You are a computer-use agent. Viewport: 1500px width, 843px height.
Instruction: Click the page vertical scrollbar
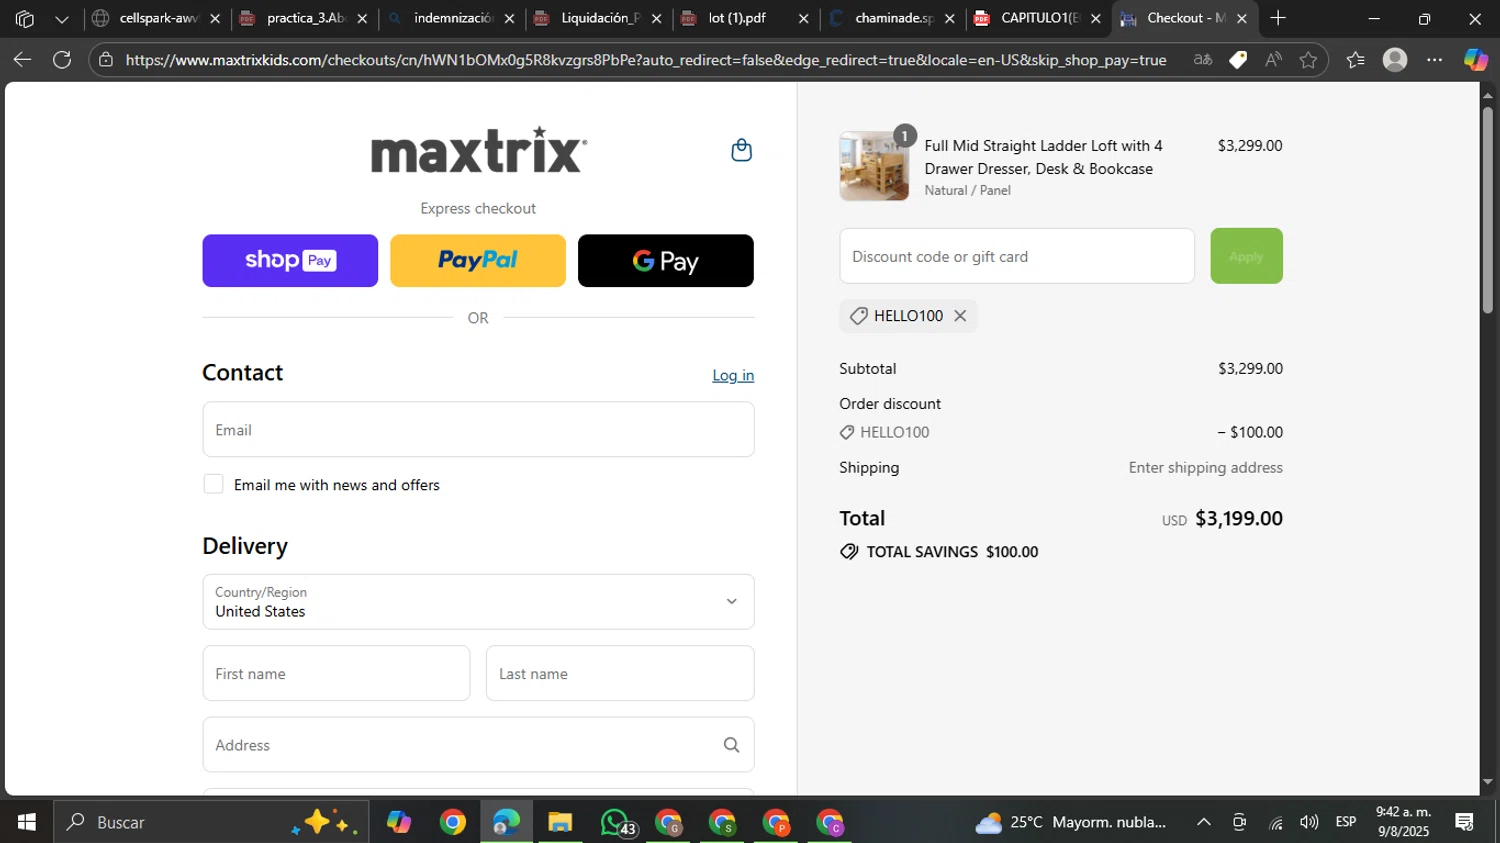pyautogui.click(x=1488, y=210)
